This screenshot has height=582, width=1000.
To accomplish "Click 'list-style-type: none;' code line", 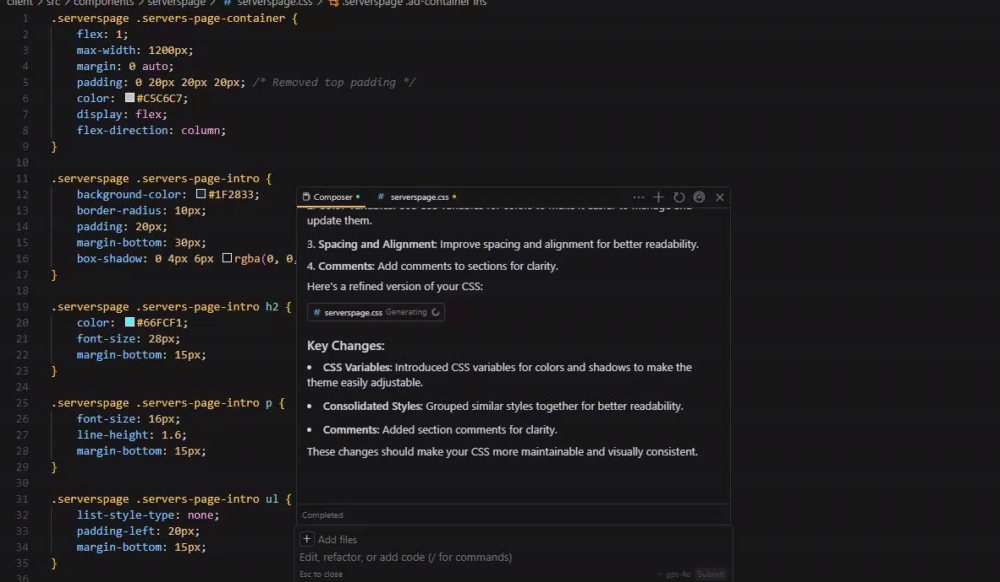I will tap(148, 515).
